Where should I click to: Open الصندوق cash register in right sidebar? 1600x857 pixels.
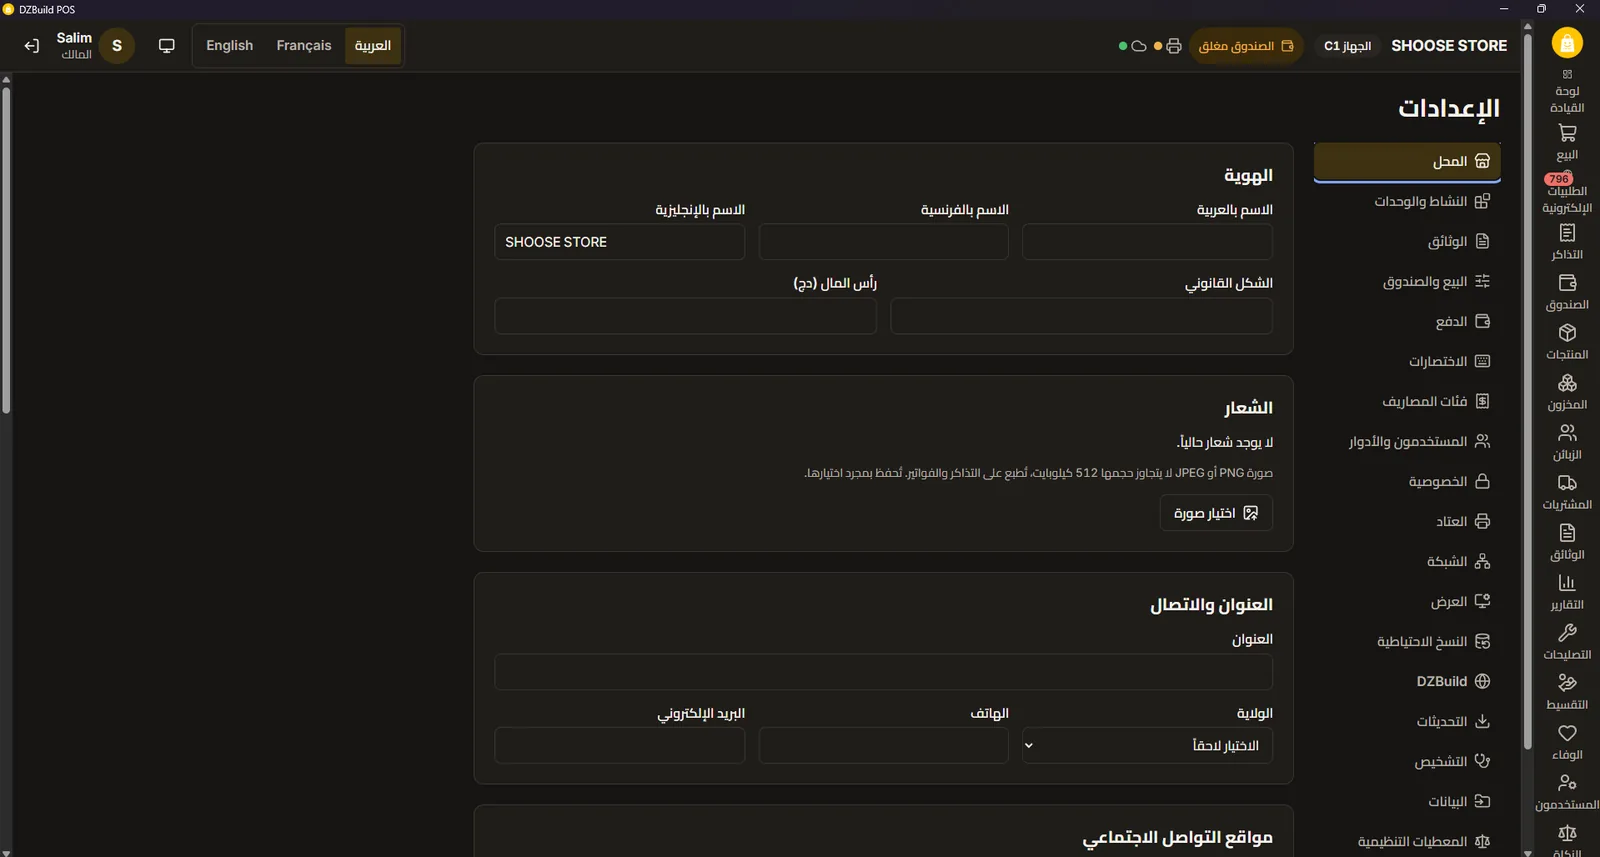click(x=1567, y=291)
